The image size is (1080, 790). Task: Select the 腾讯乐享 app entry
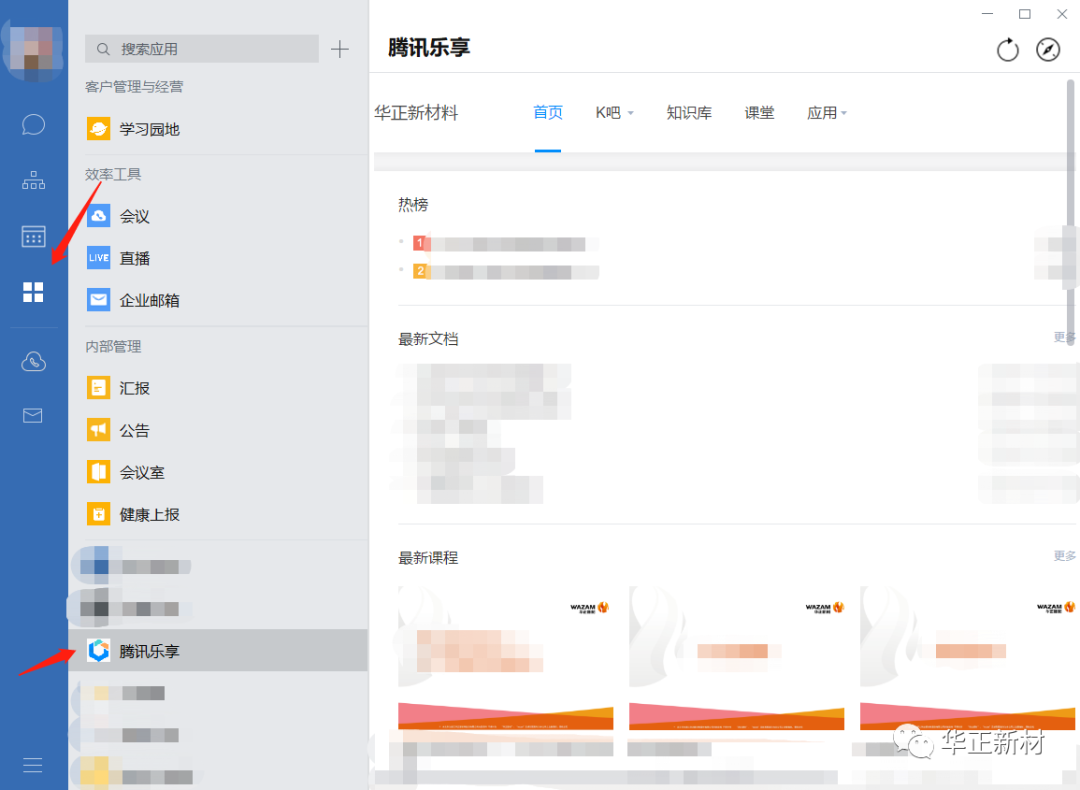[218, 650]
